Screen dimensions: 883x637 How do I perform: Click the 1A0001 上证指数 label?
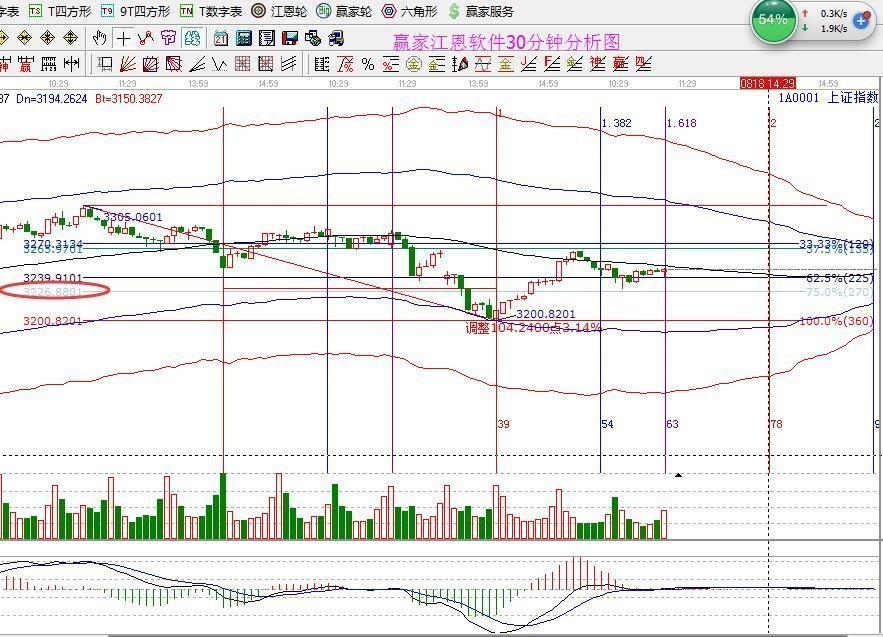coord(828,97)
